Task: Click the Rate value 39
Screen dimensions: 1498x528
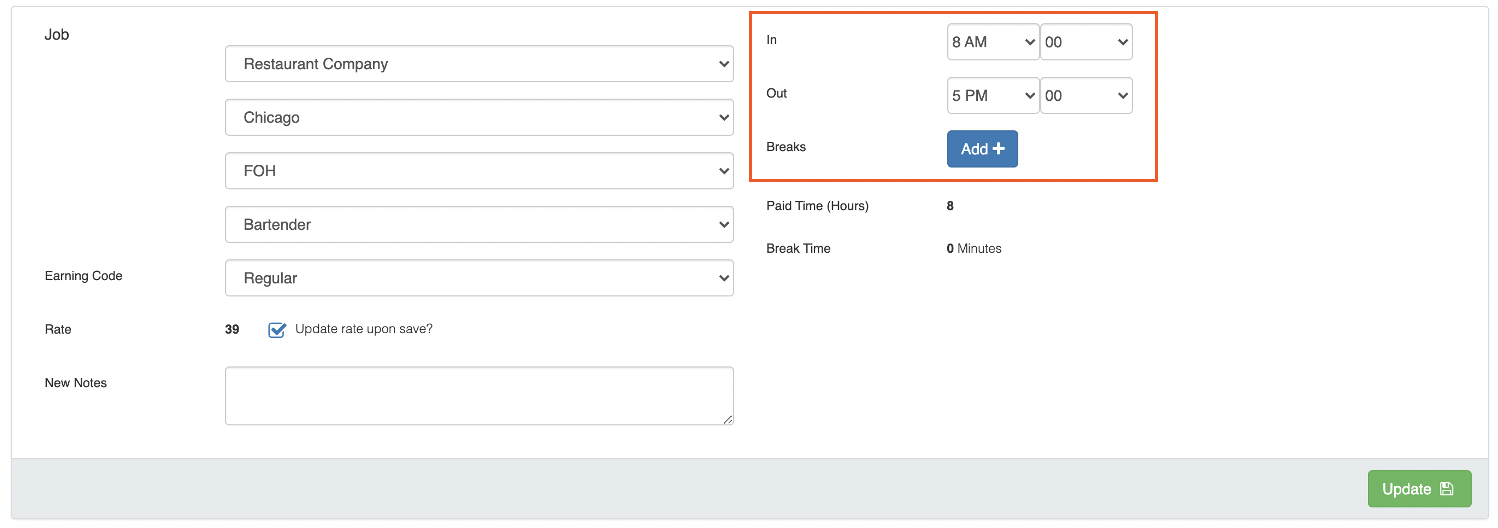Action: tap(232, 329)
